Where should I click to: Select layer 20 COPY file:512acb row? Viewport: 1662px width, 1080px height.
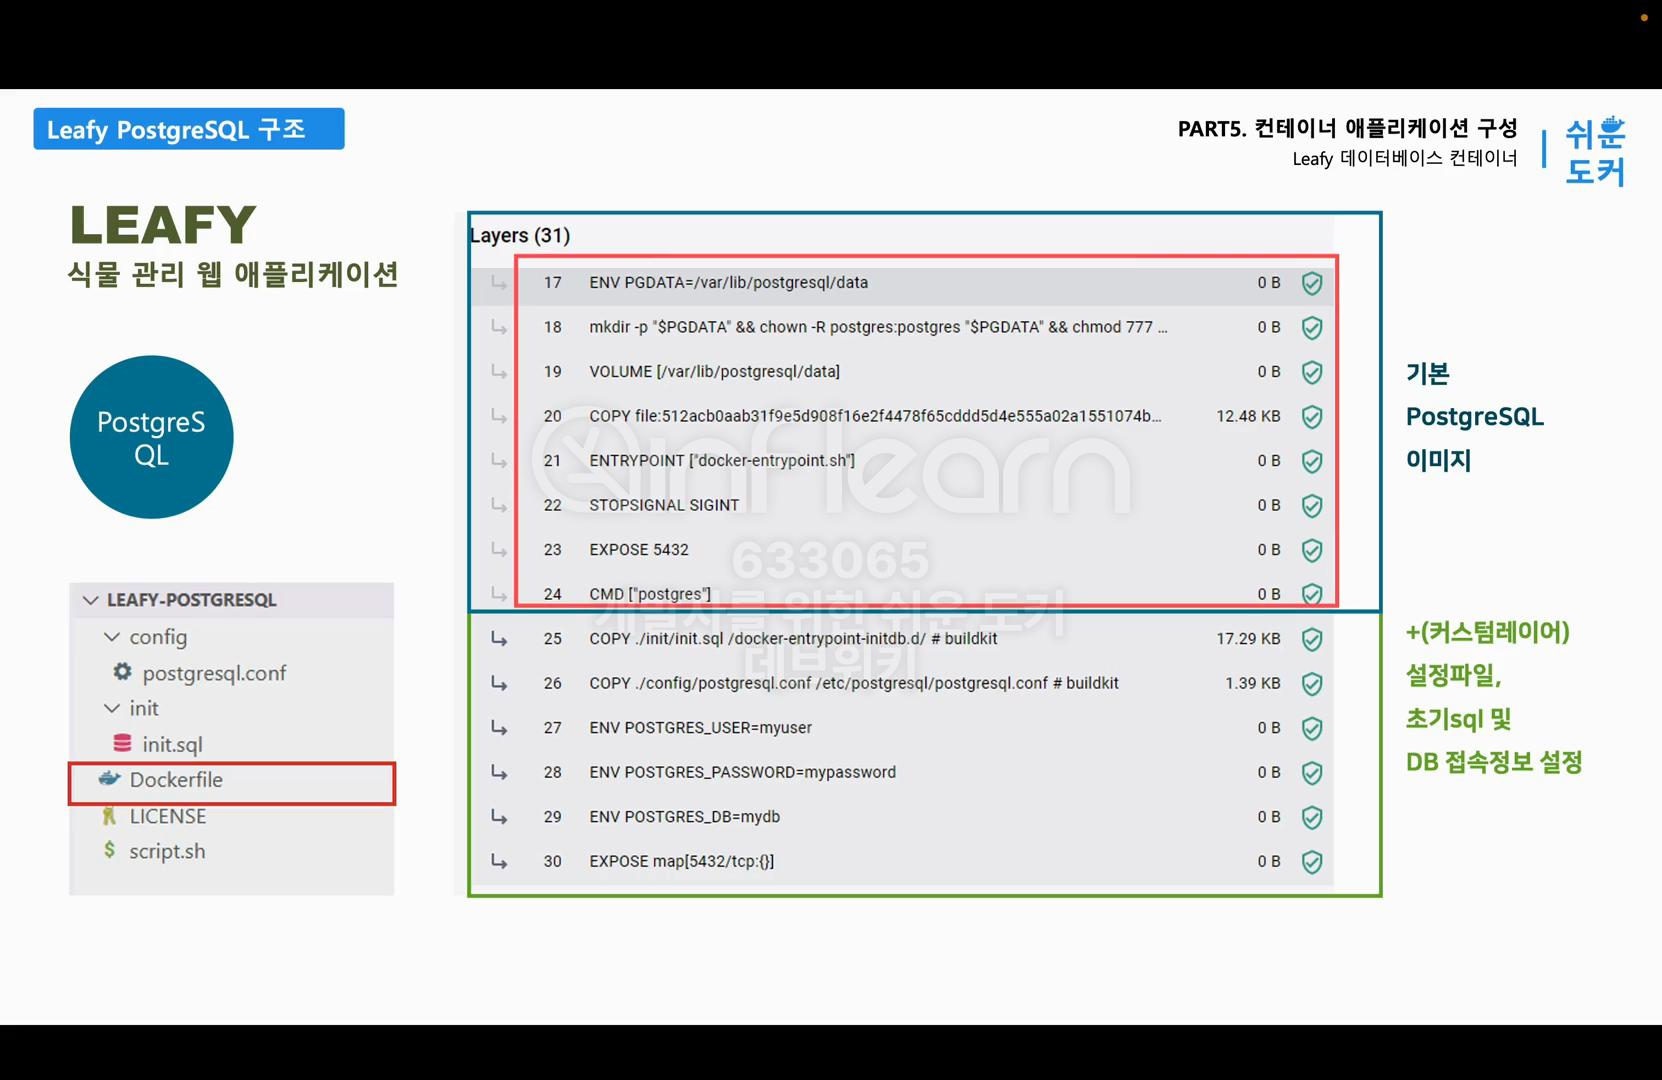(904, 416)
